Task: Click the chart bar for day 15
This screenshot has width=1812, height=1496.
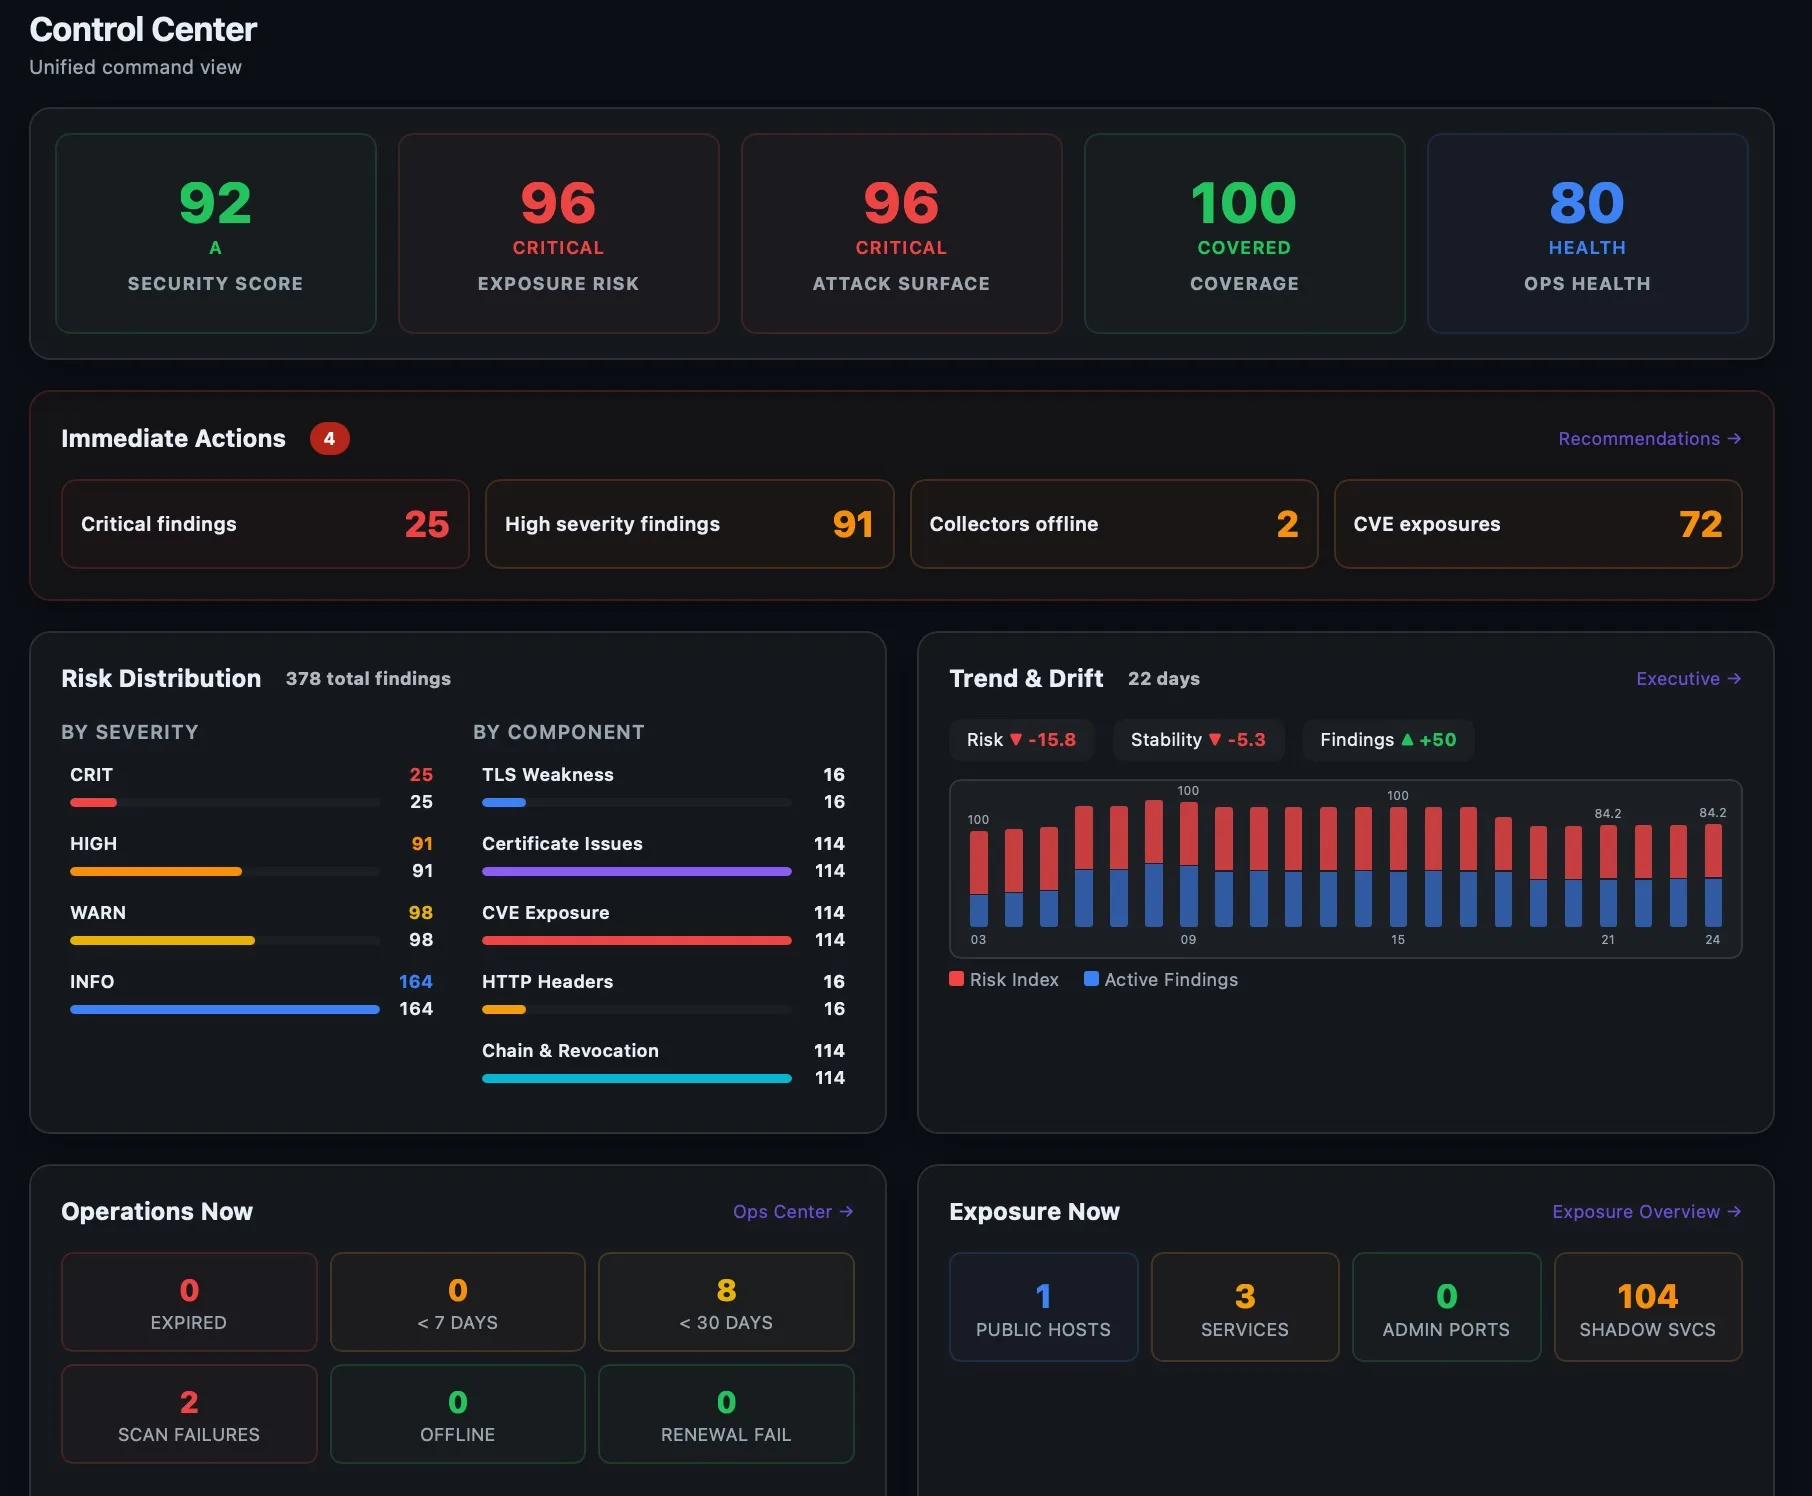Action: pos(1398,867)
